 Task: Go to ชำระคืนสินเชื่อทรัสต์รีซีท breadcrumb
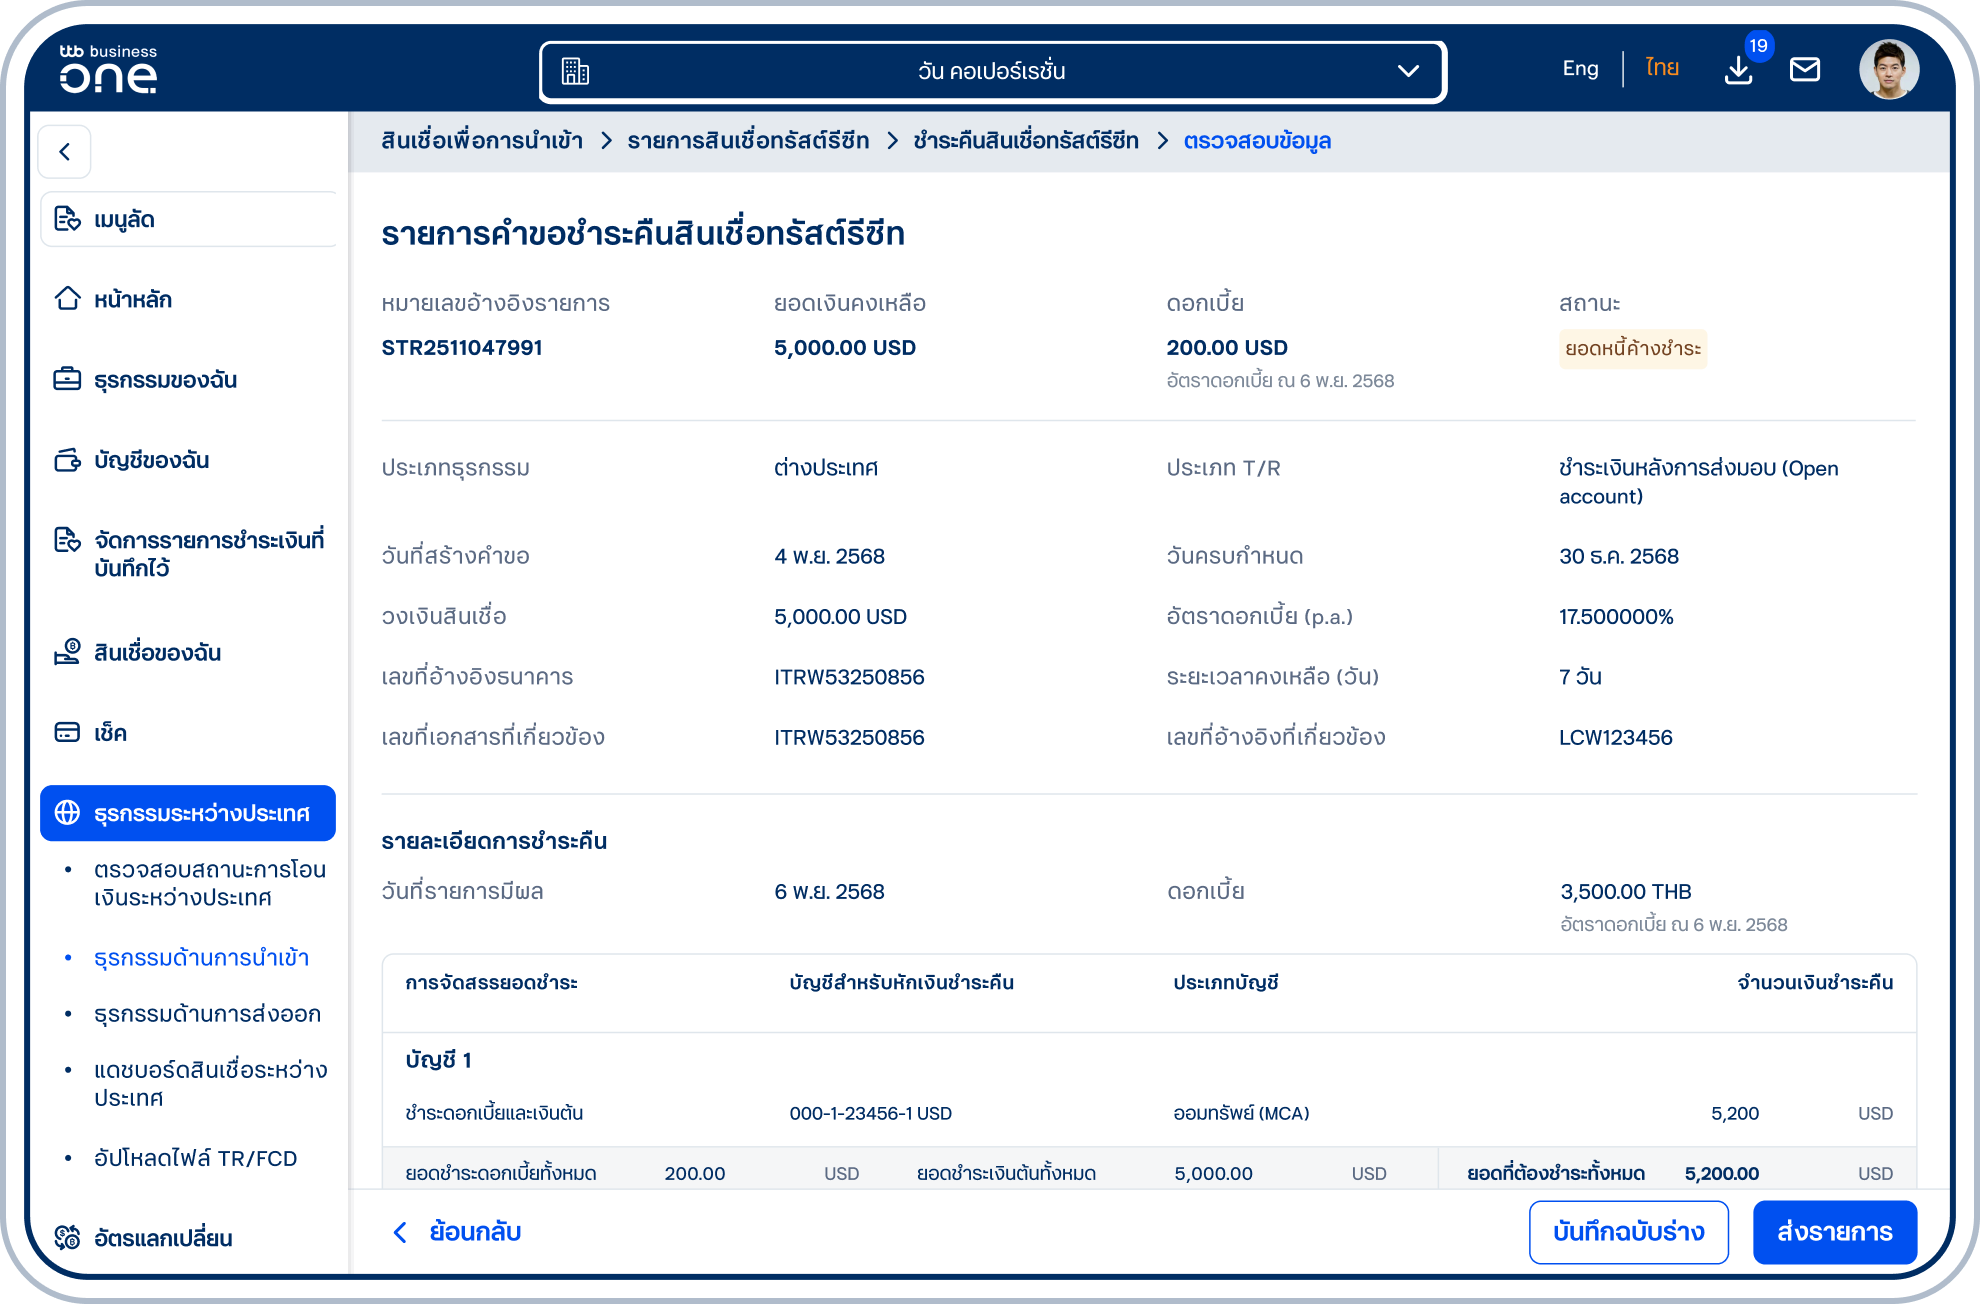pos(1026,140)
